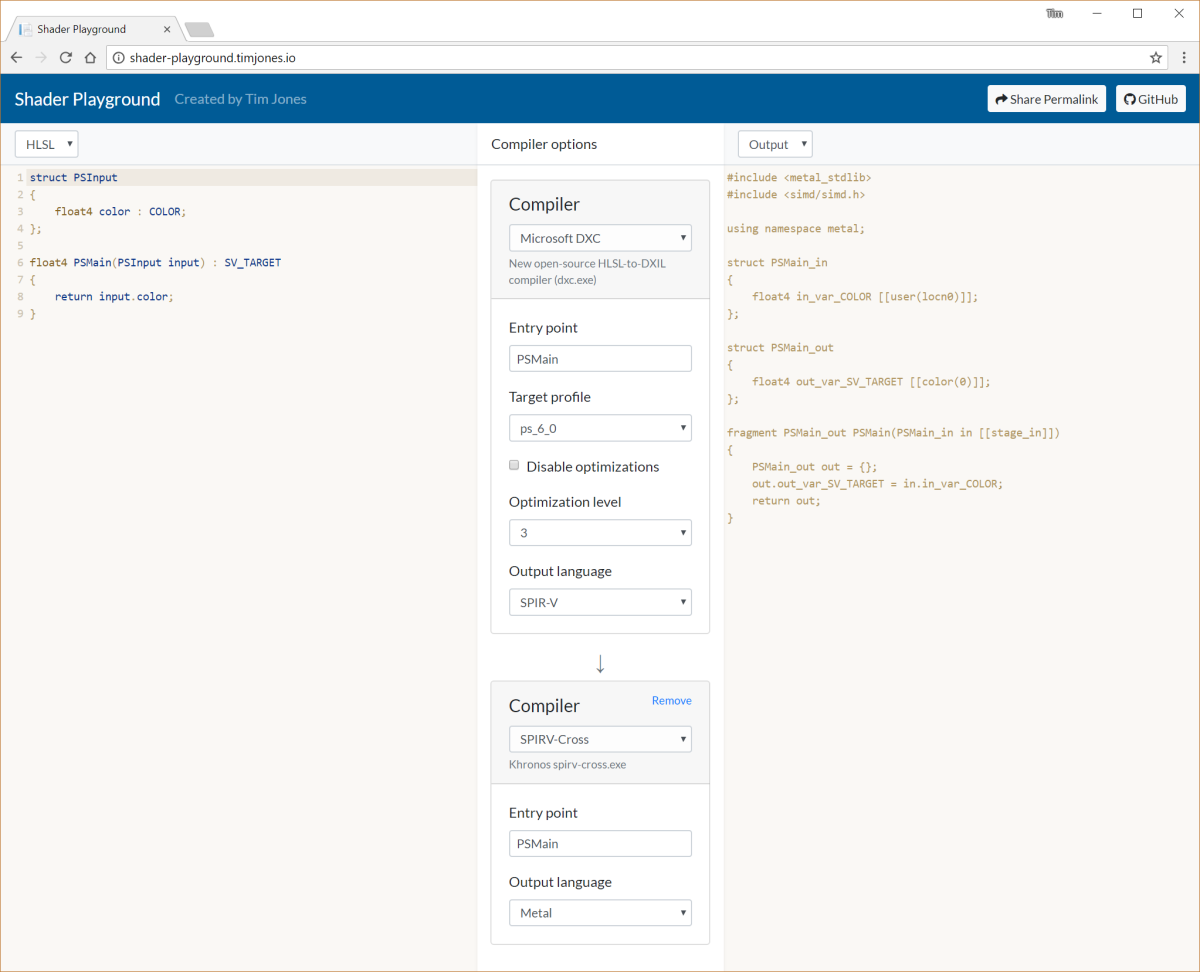Open the Output view dropdown
This screenshot has width=1200, height=972.
[x=774, y=143]
